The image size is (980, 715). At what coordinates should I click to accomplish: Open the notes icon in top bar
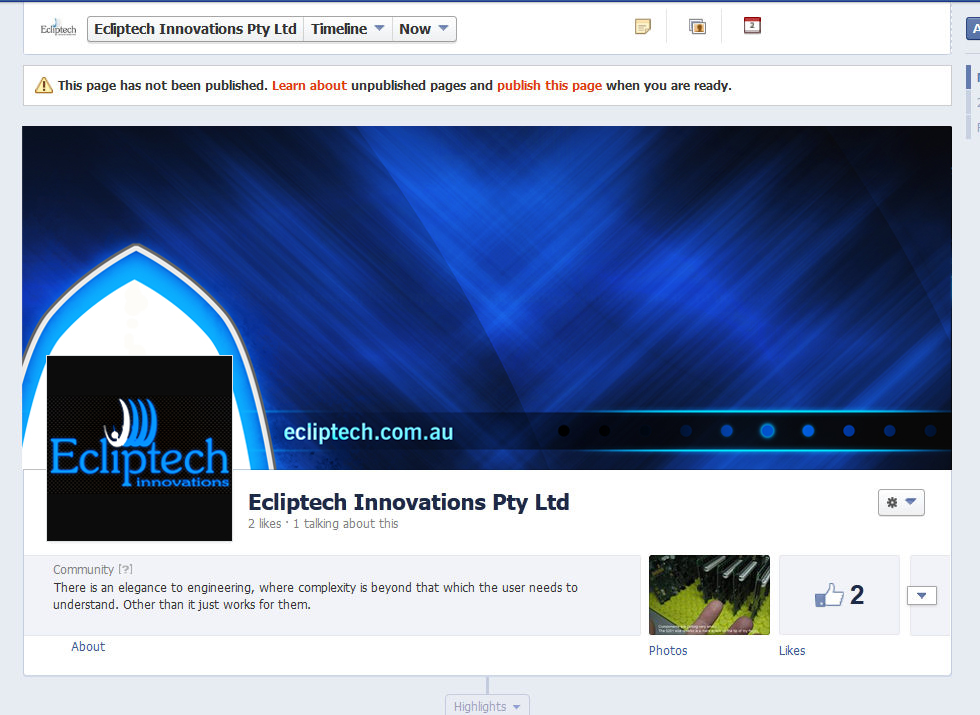[642, 27]
